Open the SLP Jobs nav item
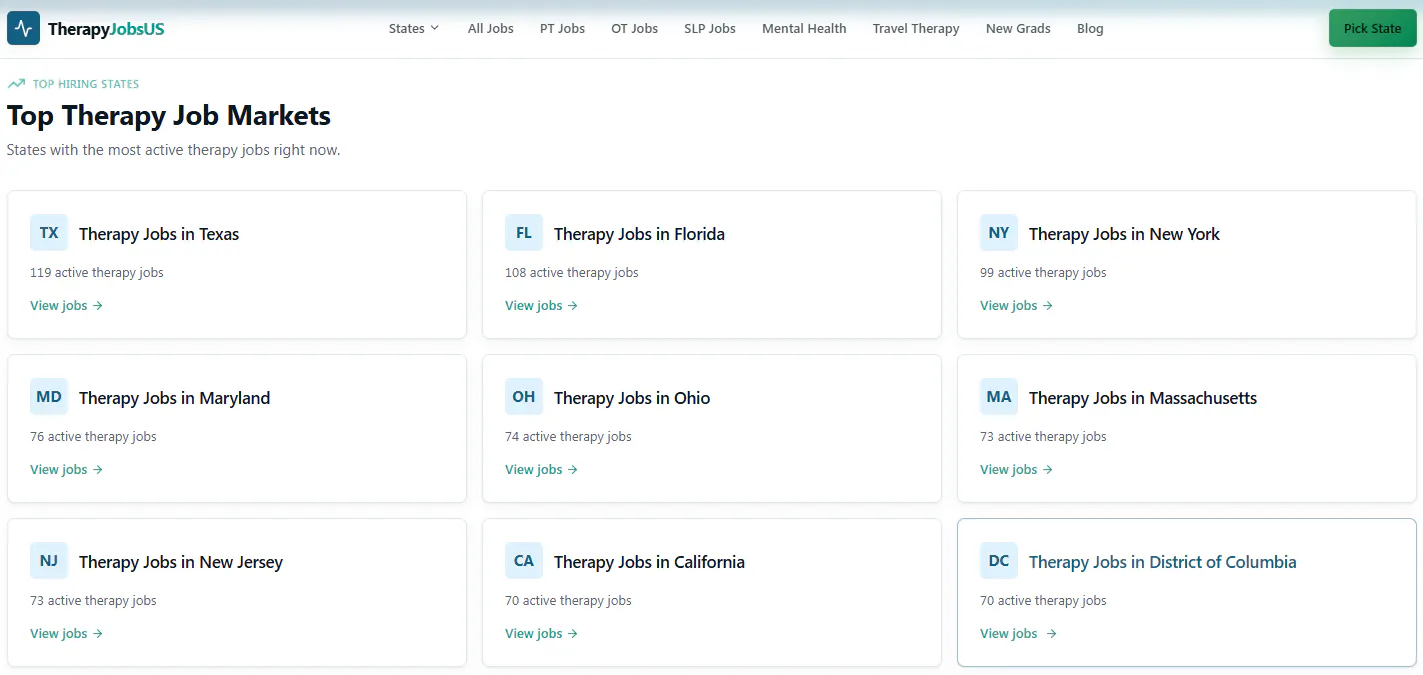The height and width of the screenshot is (675, 1423). coord(710,28)
